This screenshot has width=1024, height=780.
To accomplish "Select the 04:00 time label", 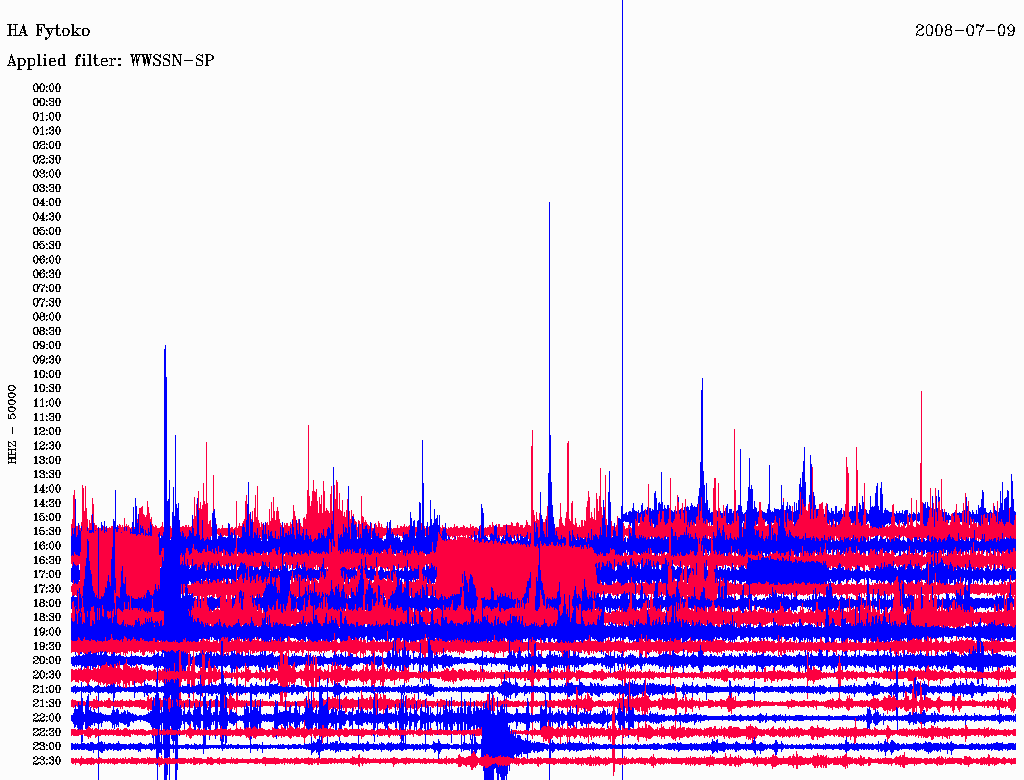I will tap(46, 203).
